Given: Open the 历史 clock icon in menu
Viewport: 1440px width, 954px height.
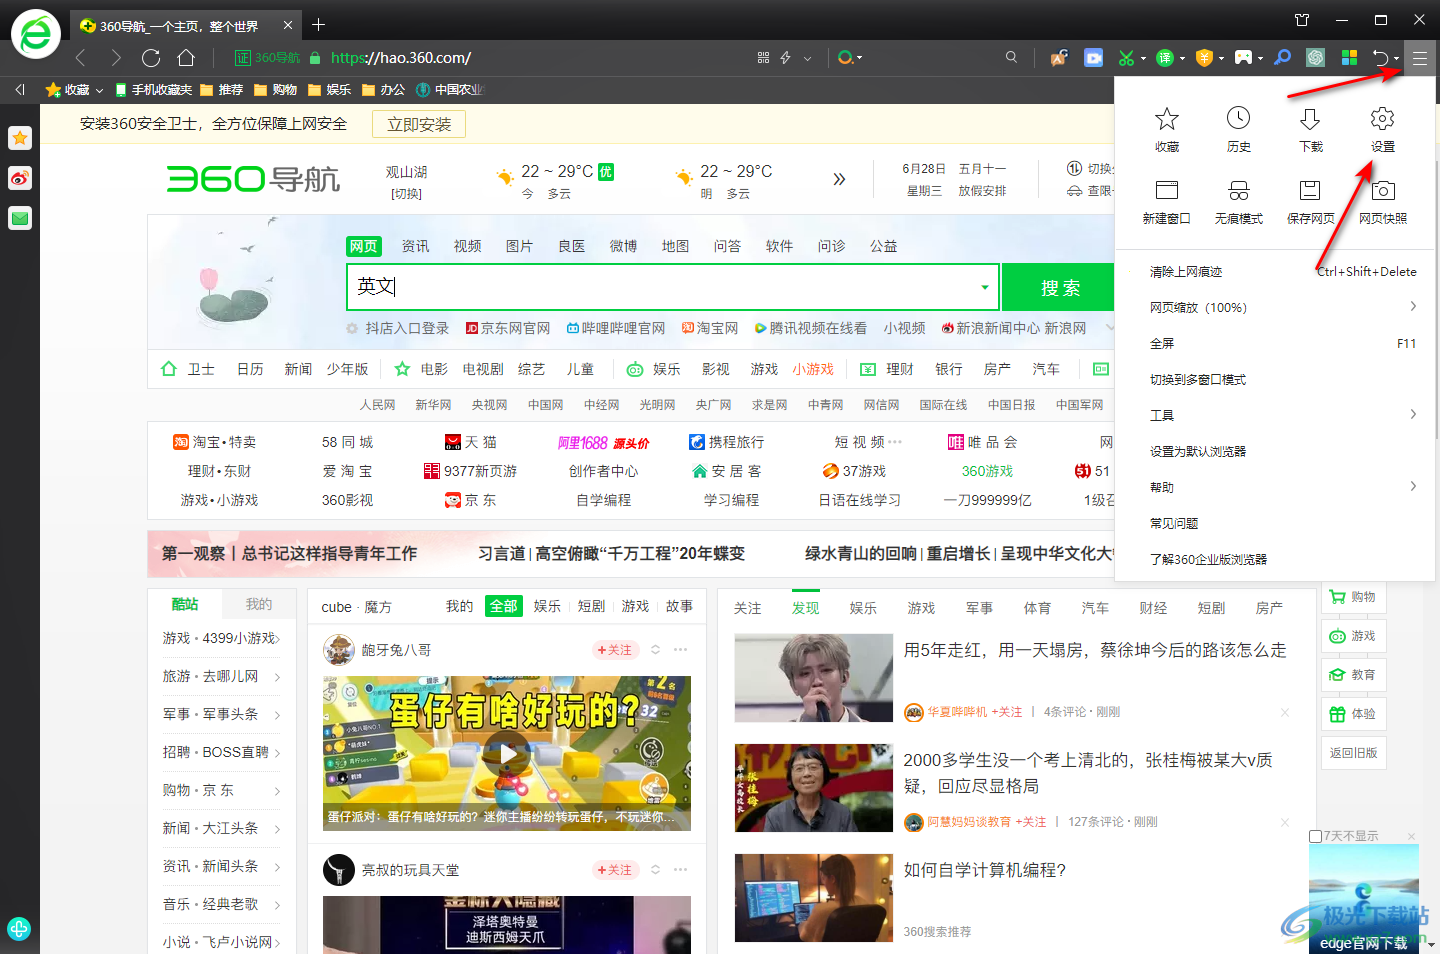Looking at the screenshot, I should (x=1238, y=118).
